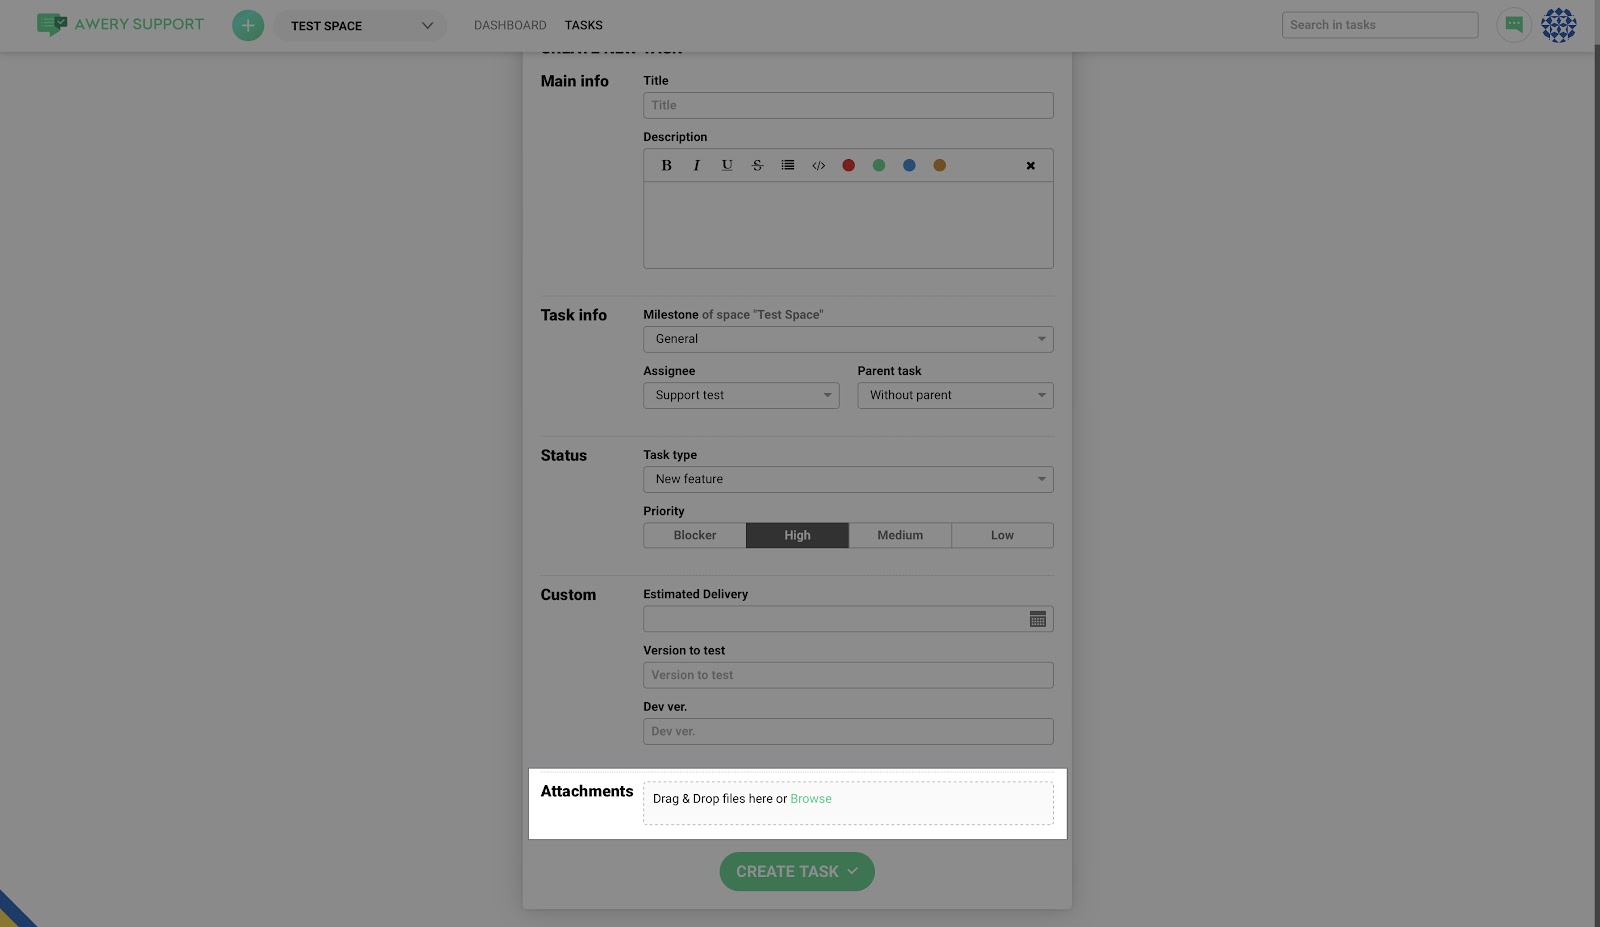Screen dimensions: 1600x927
Task: Click the Create Task button
Action: (796, 872)
